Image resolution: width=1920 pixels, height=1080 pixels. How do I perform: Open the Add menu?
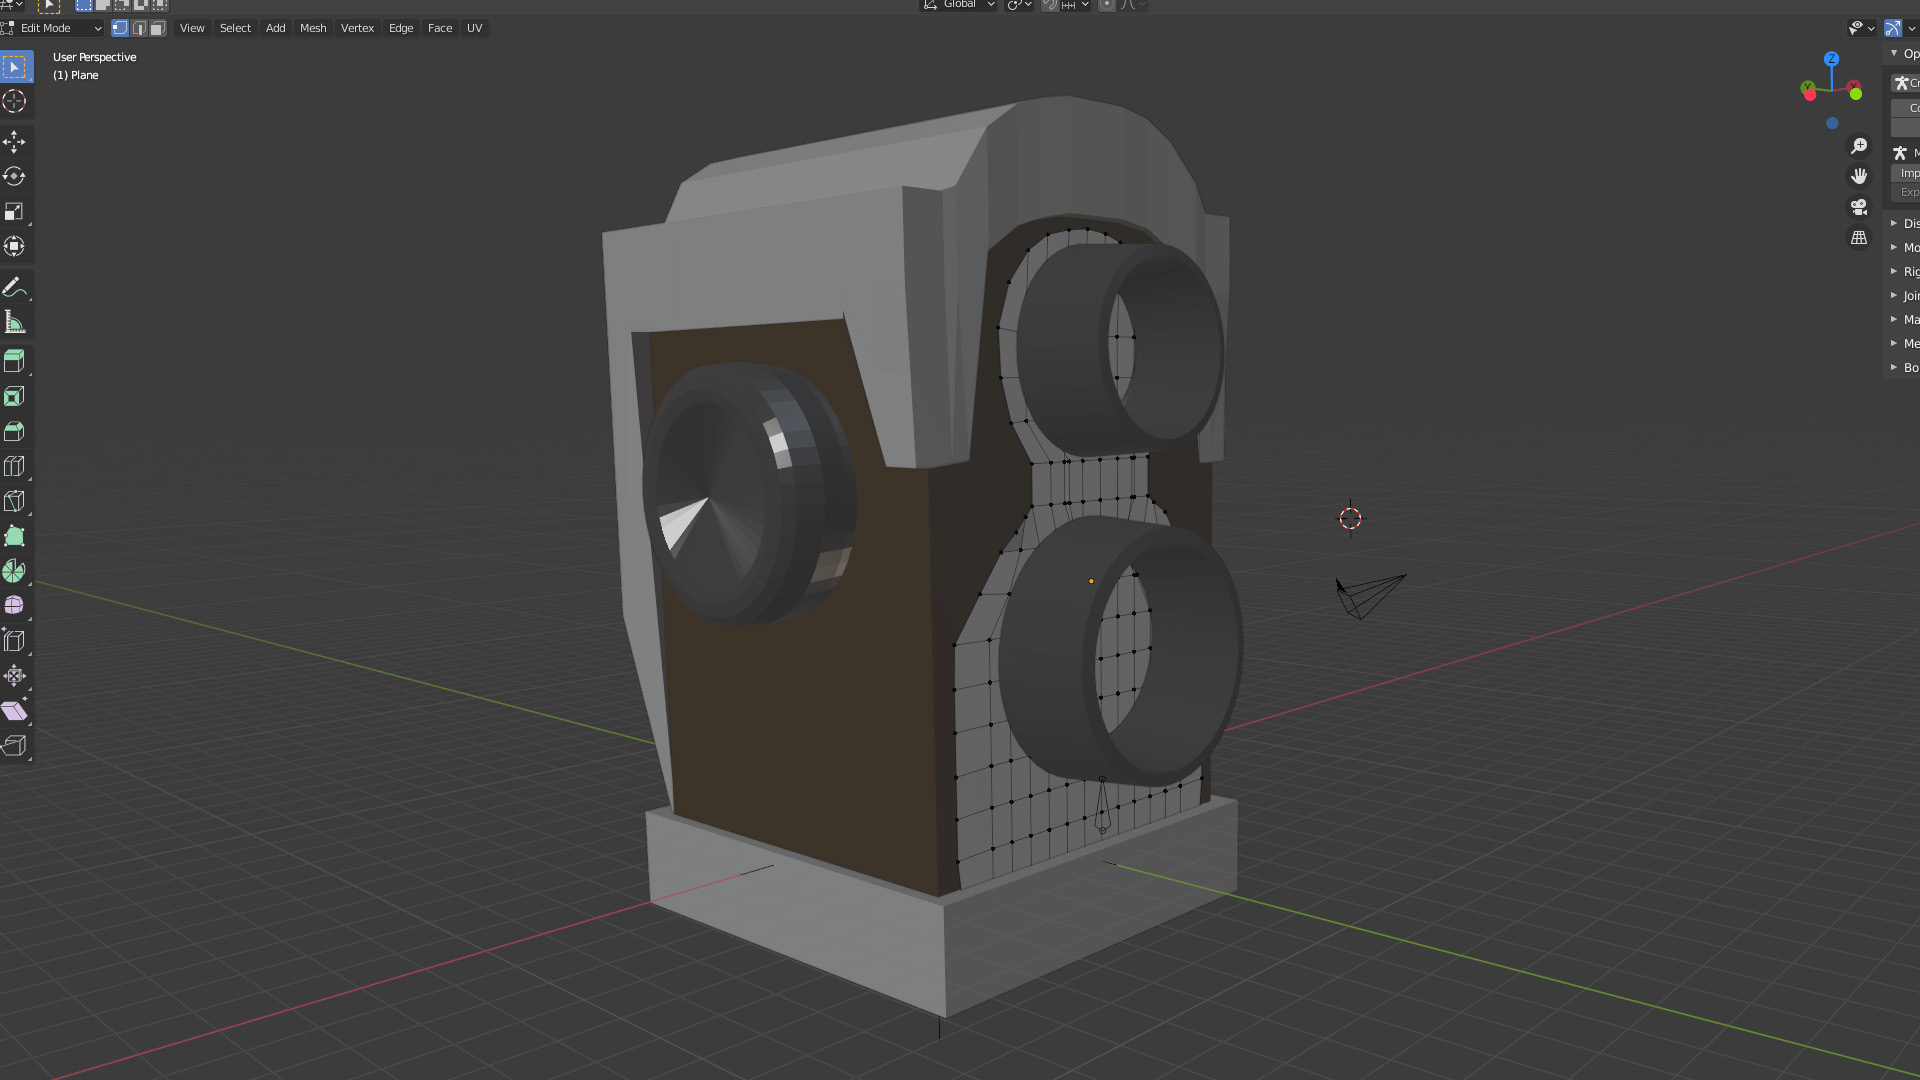coord(276,28)
